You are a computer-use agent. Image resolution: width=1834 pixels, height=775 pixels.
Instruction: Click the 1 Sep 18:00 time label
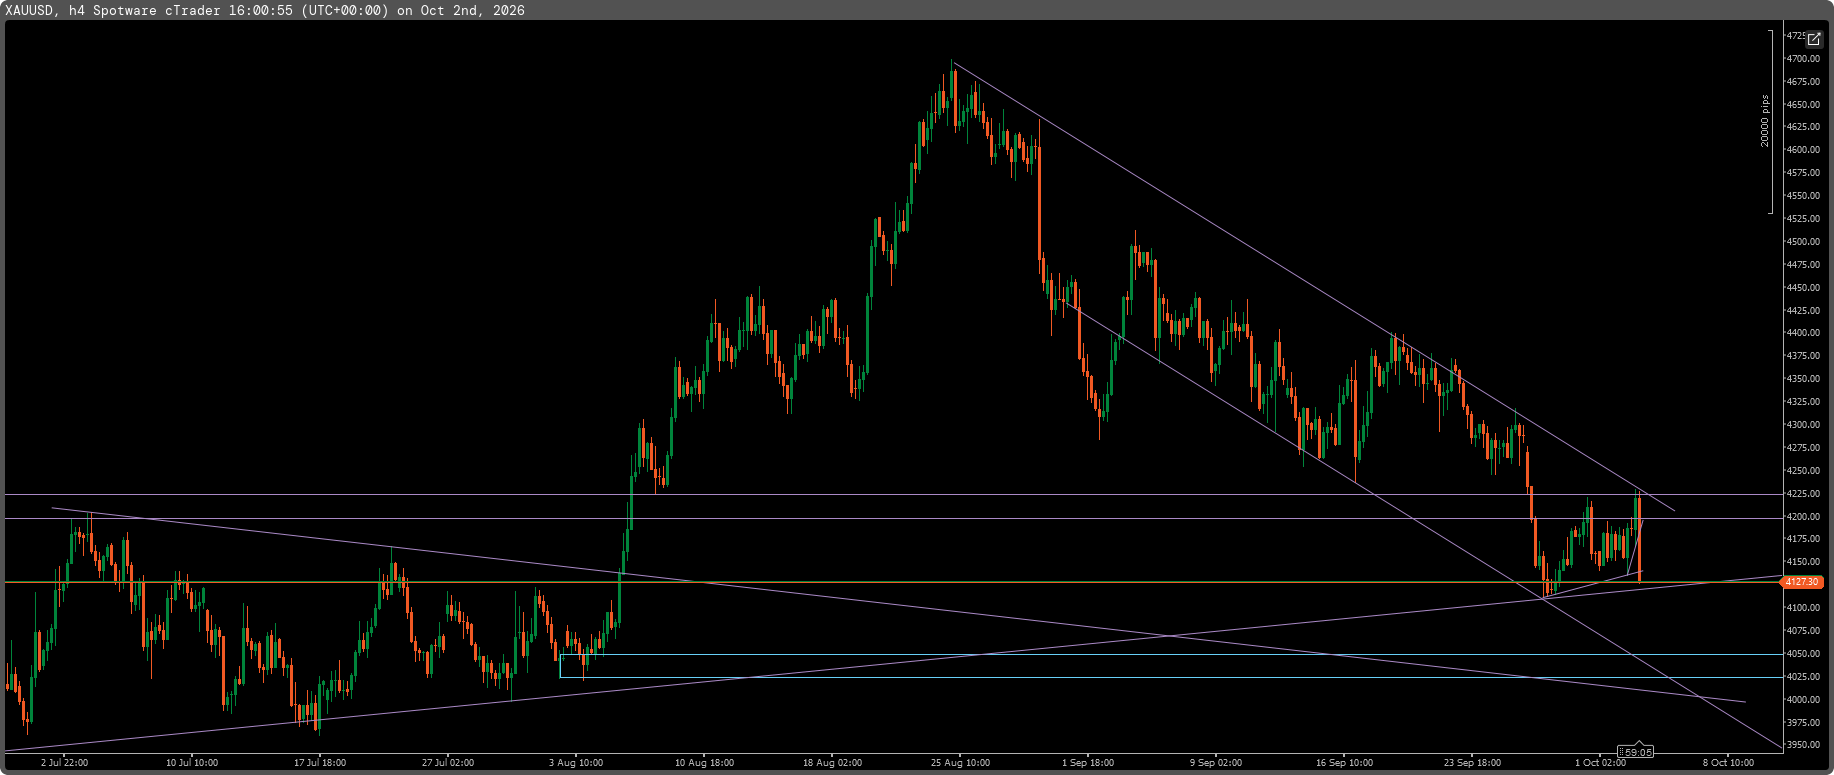pyautogui.click(x=1088, y=763)
